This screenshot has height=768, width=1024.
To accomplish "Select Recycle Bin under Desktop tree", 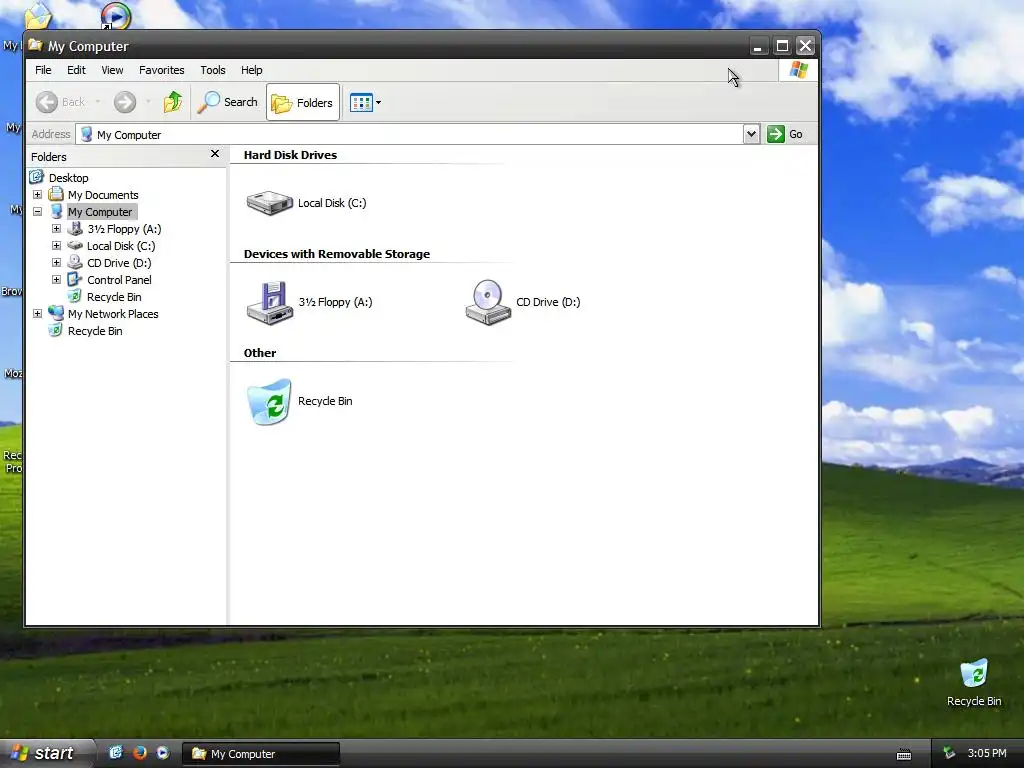I will pyautogui.click(x=95, y=330).
